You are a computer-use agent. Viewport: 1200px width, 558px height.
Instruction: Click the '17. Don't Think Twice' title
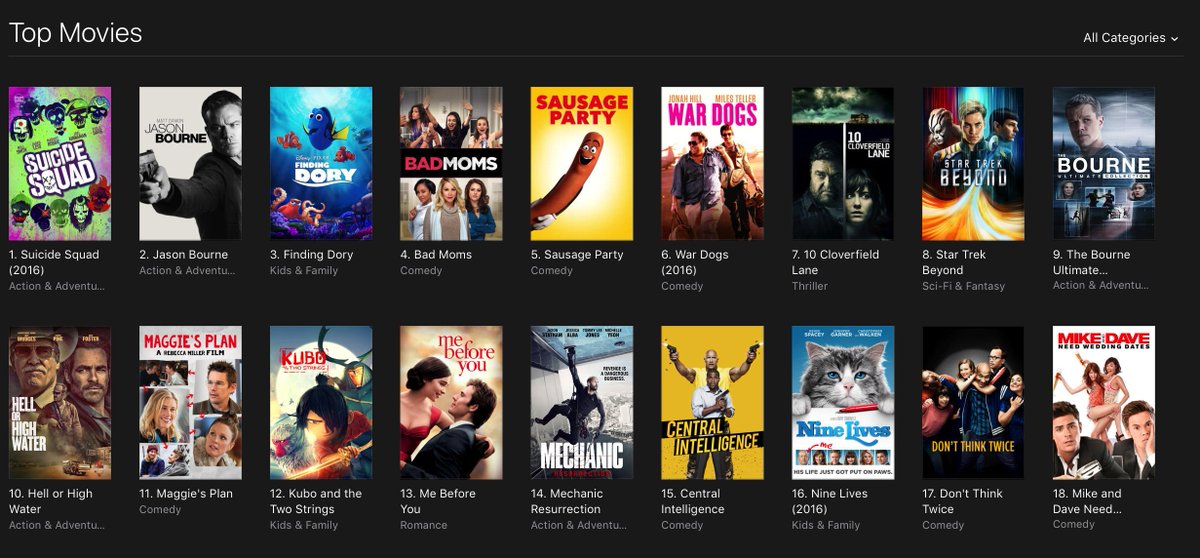click(961, 501)
